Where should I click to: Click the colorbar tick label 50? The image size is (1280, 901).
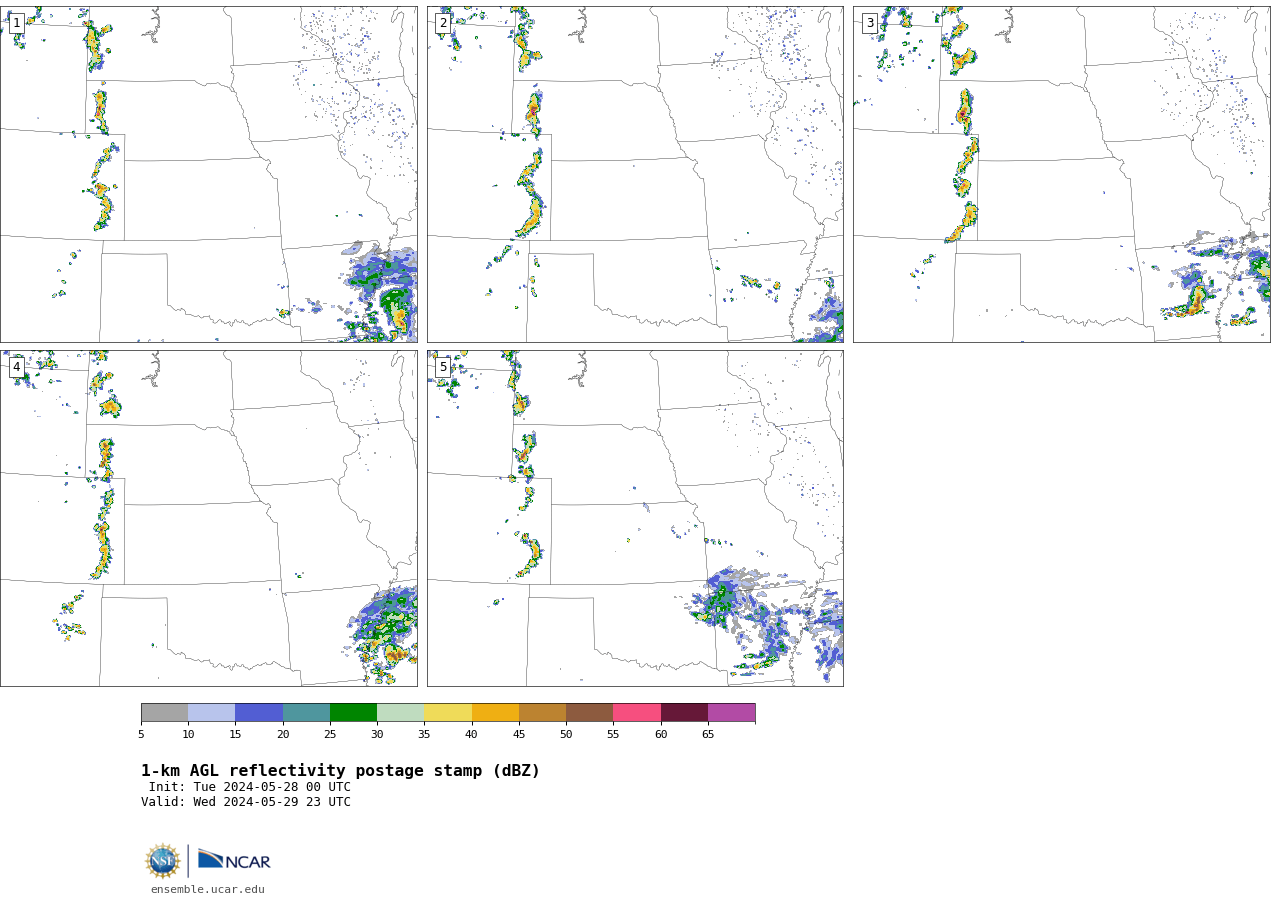click(566, 735)
